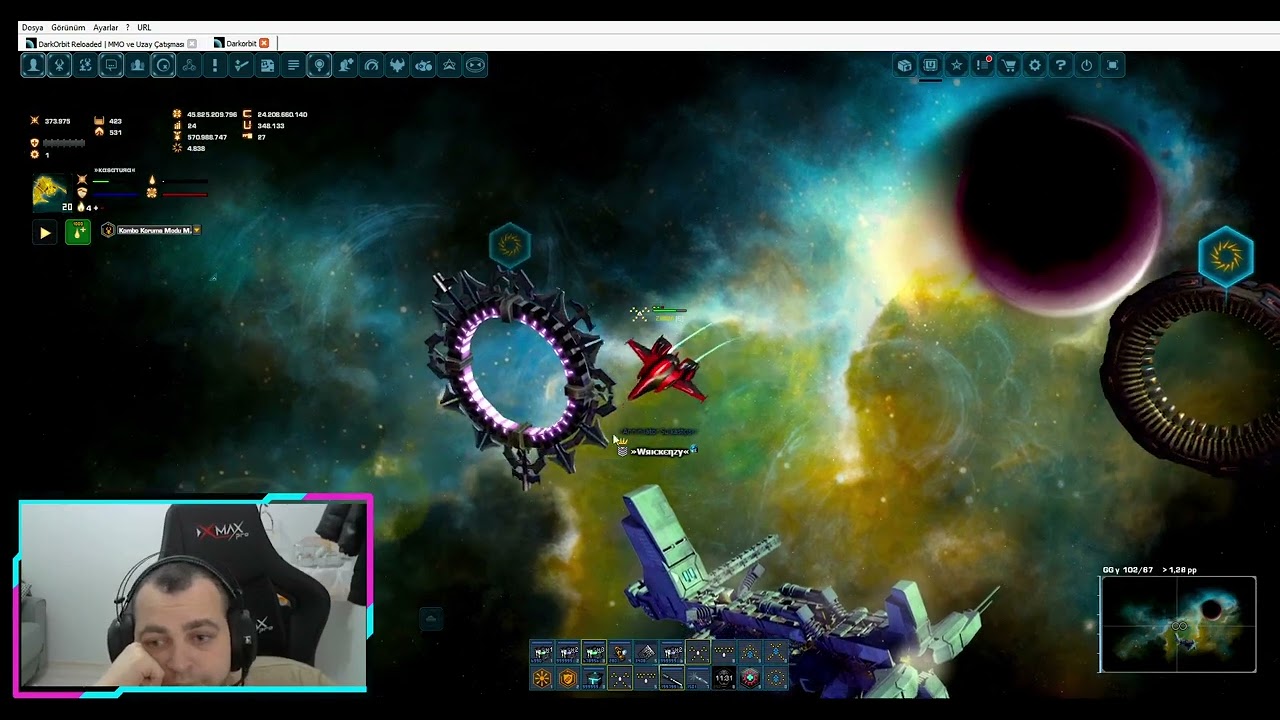Select sparkle rocket in bottom-row slot 7

(x=698, y=678)
